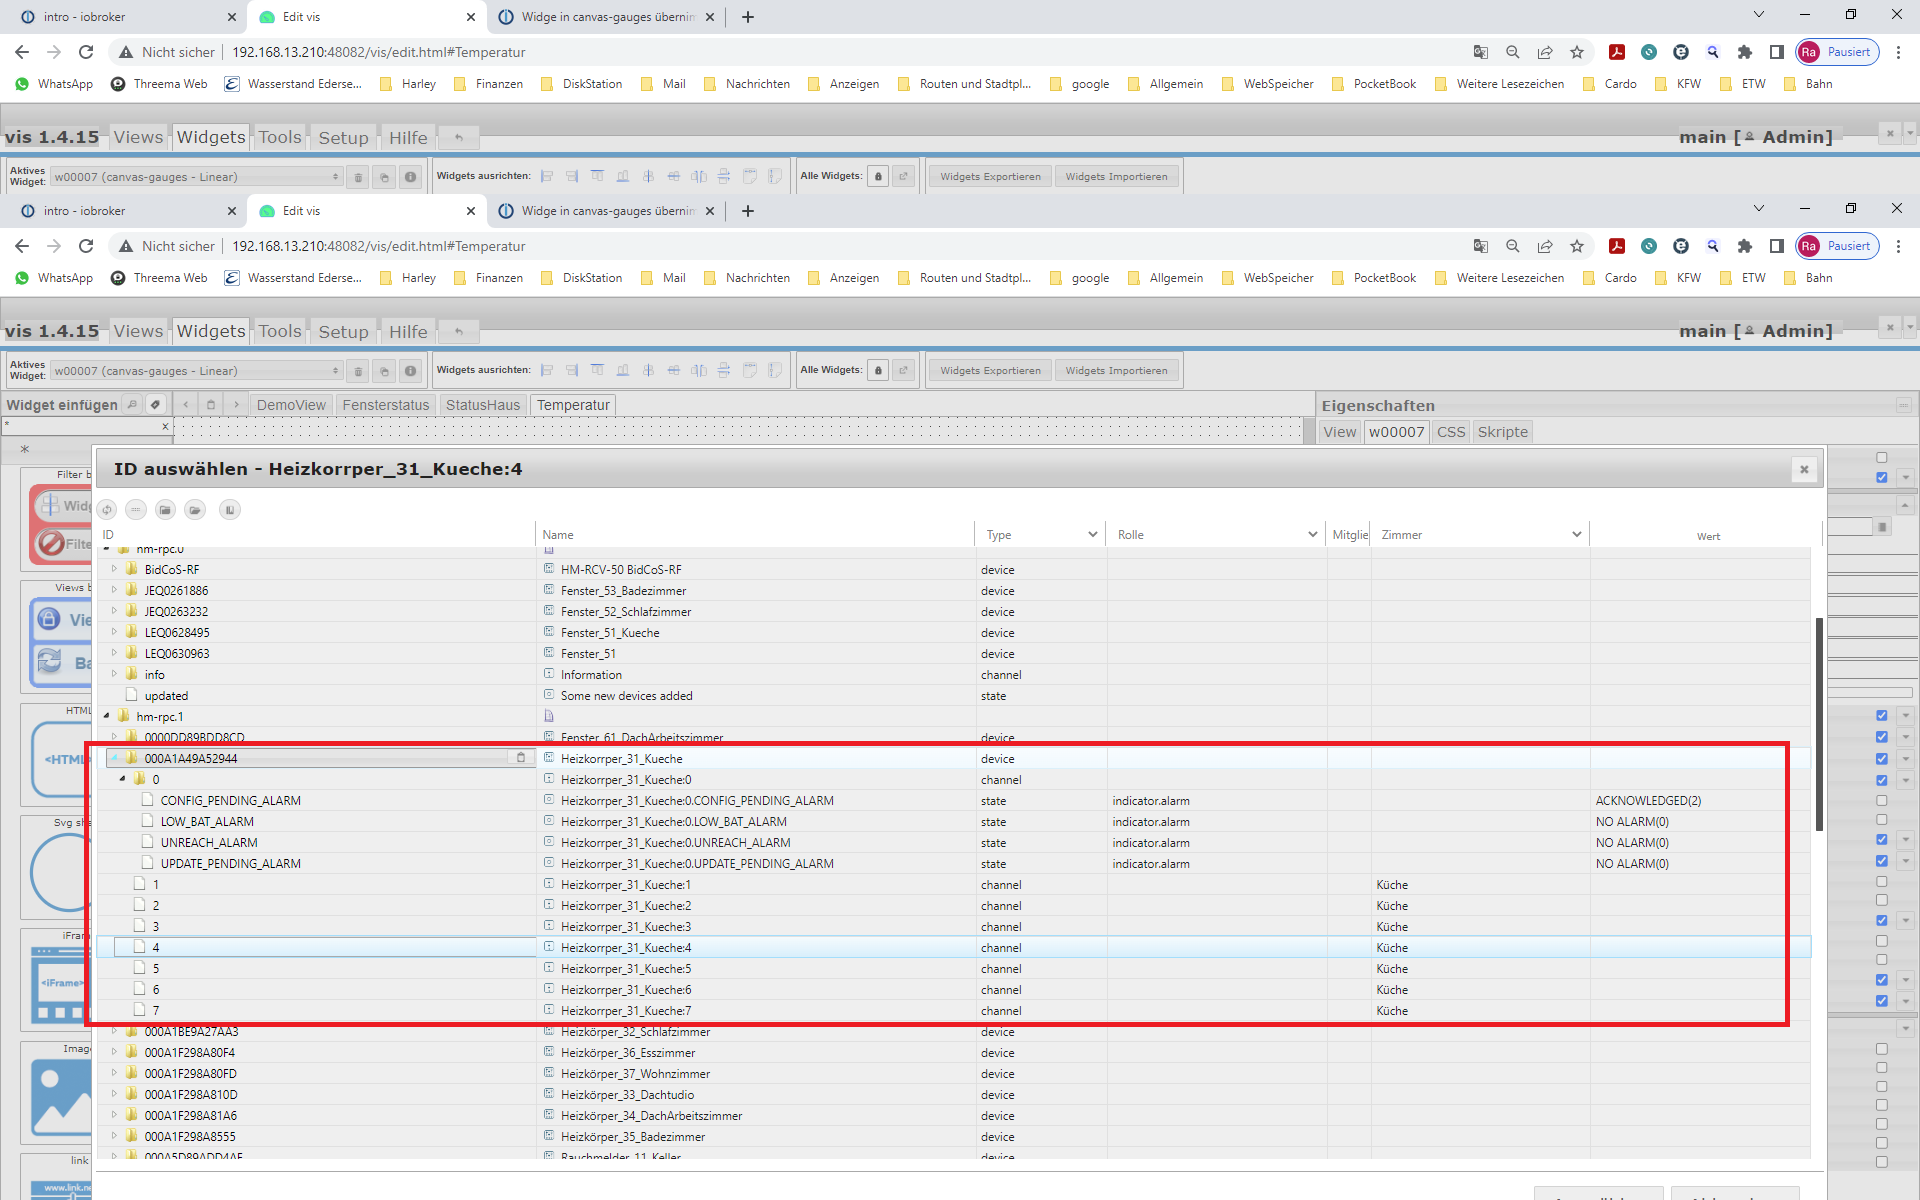Uncheck the first checked checkbox in Eigenschaften panel
This screenshot has width=1920, height=1200.
pos(1881,478)
